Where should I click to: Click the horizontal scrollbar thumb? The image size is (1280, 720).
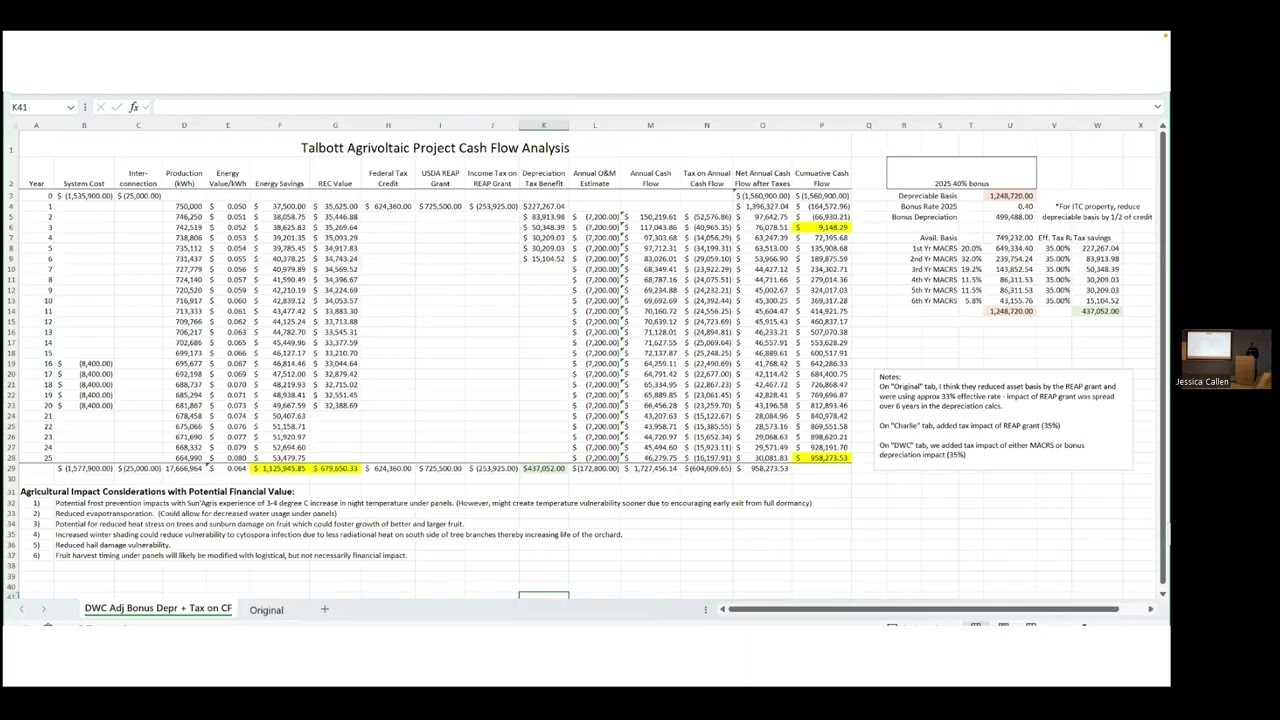tap(923, 609)
